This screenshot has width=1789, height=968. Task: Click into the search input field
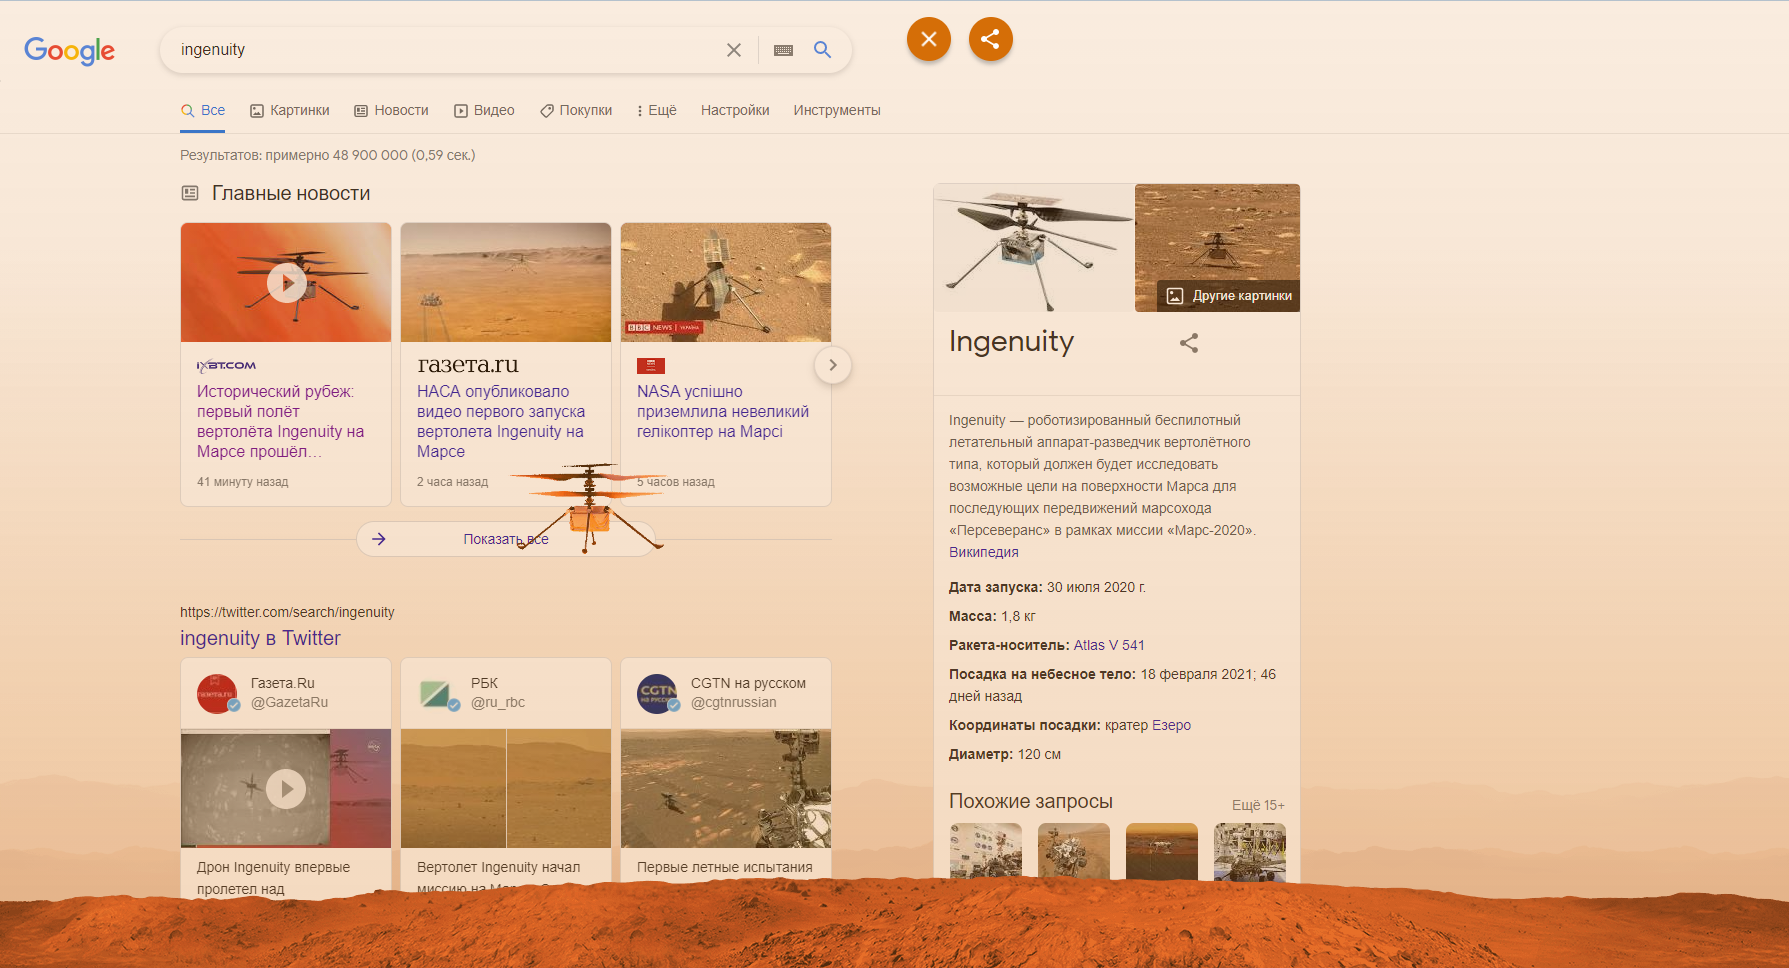click(445, 50)
